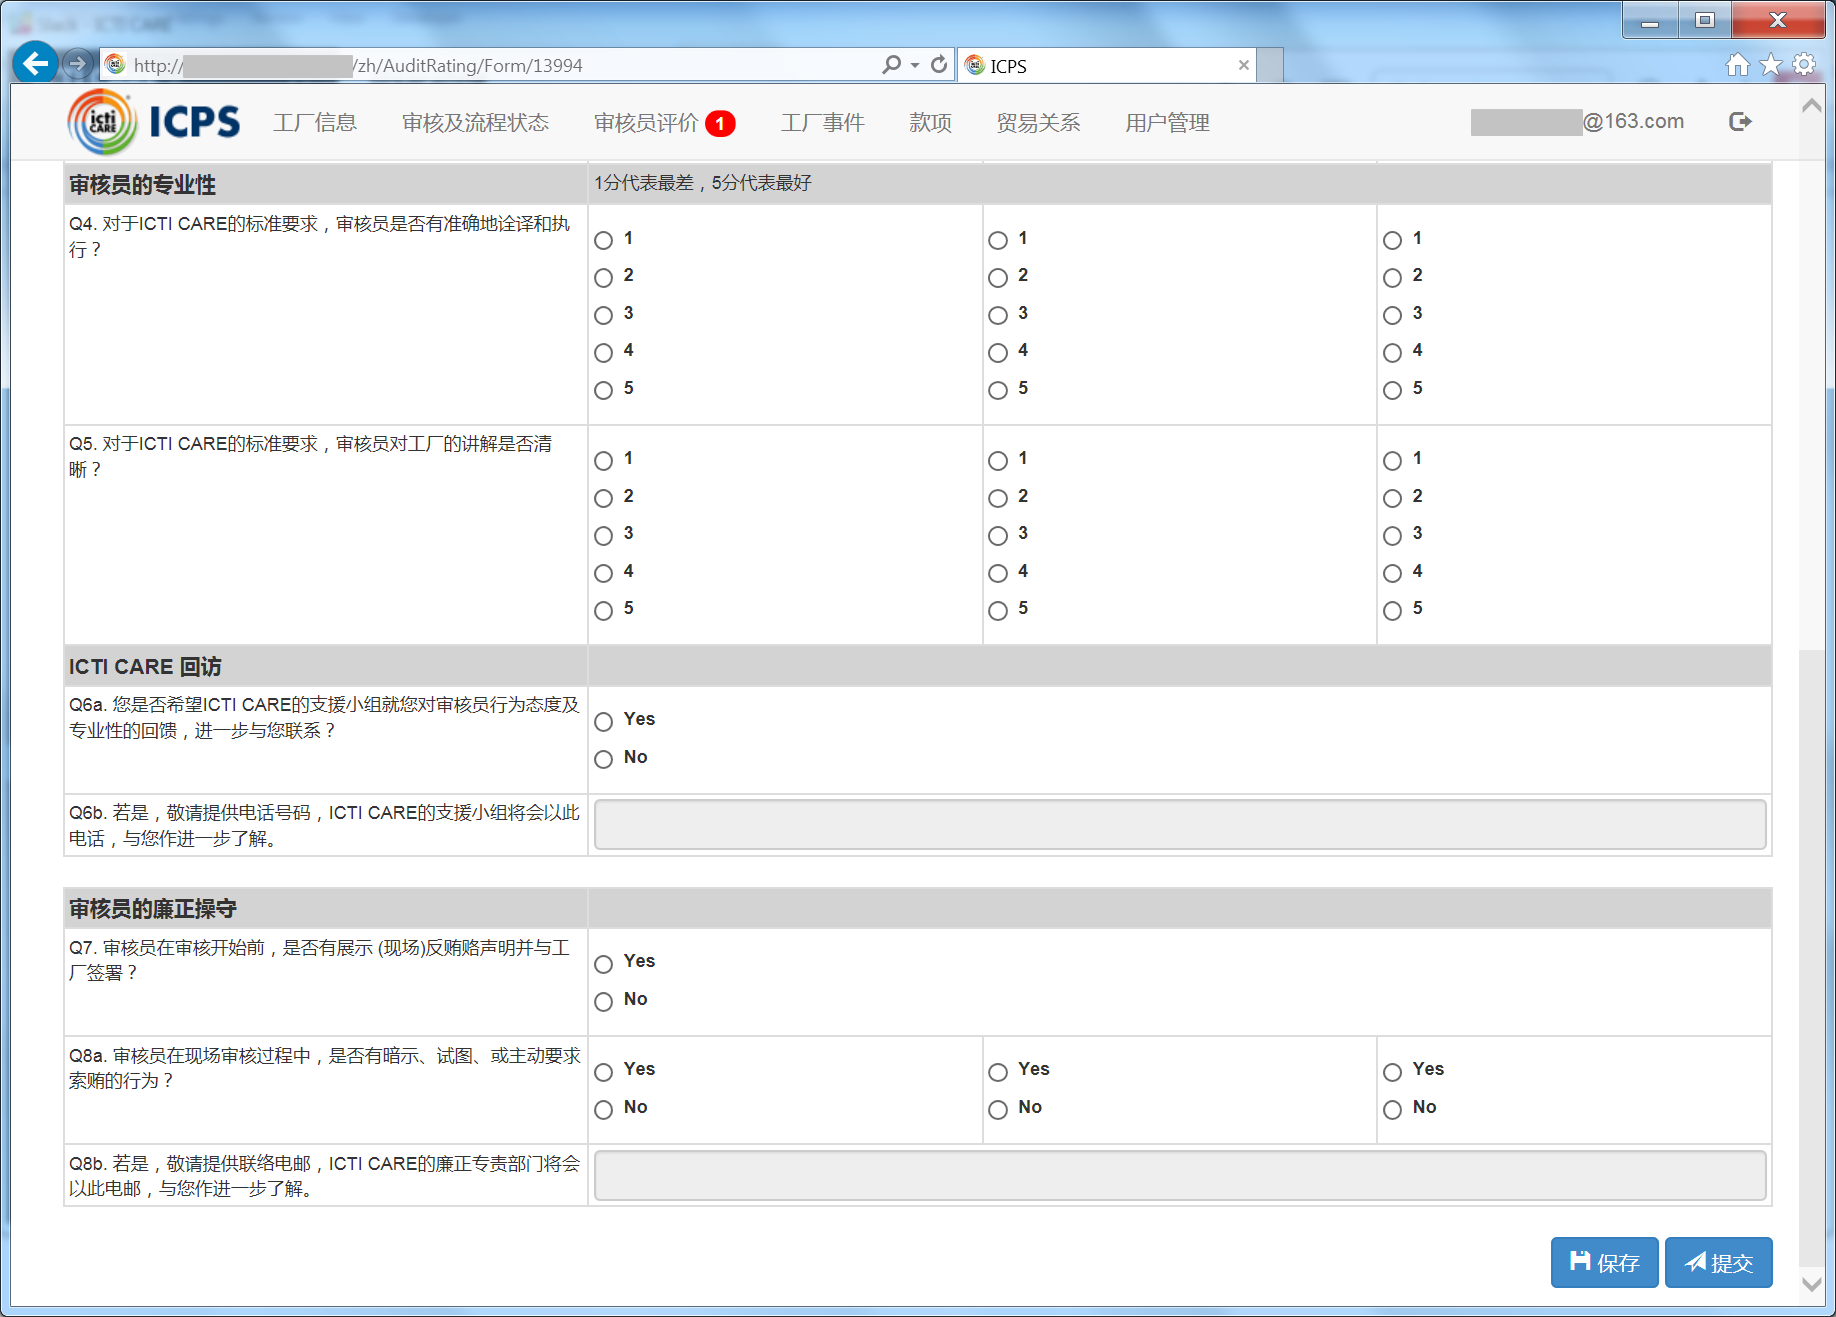Select Yes for Q8a first column
This screenshot has height=1317, width=1836.
coord(604,1072)
